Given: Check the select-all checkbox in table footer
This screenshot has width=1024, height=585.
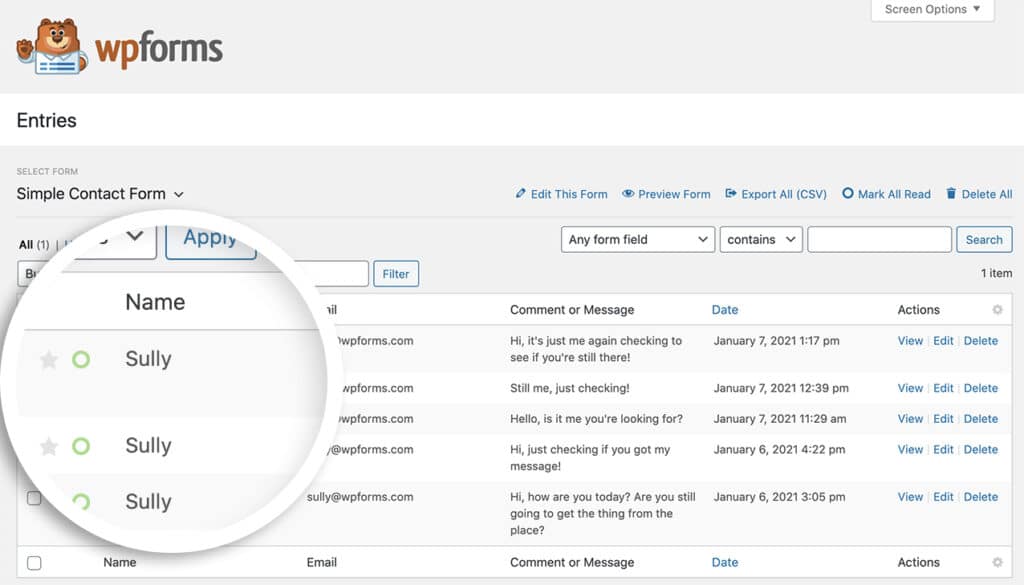Looking at the screenshot, I should [x=34, y=563].
